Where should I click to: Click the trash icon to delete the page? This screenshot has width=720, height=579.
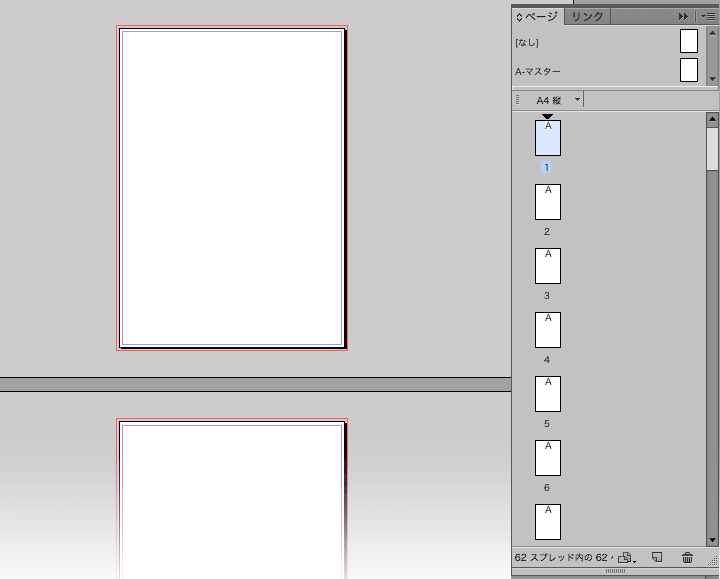click(x=687, y=557)
